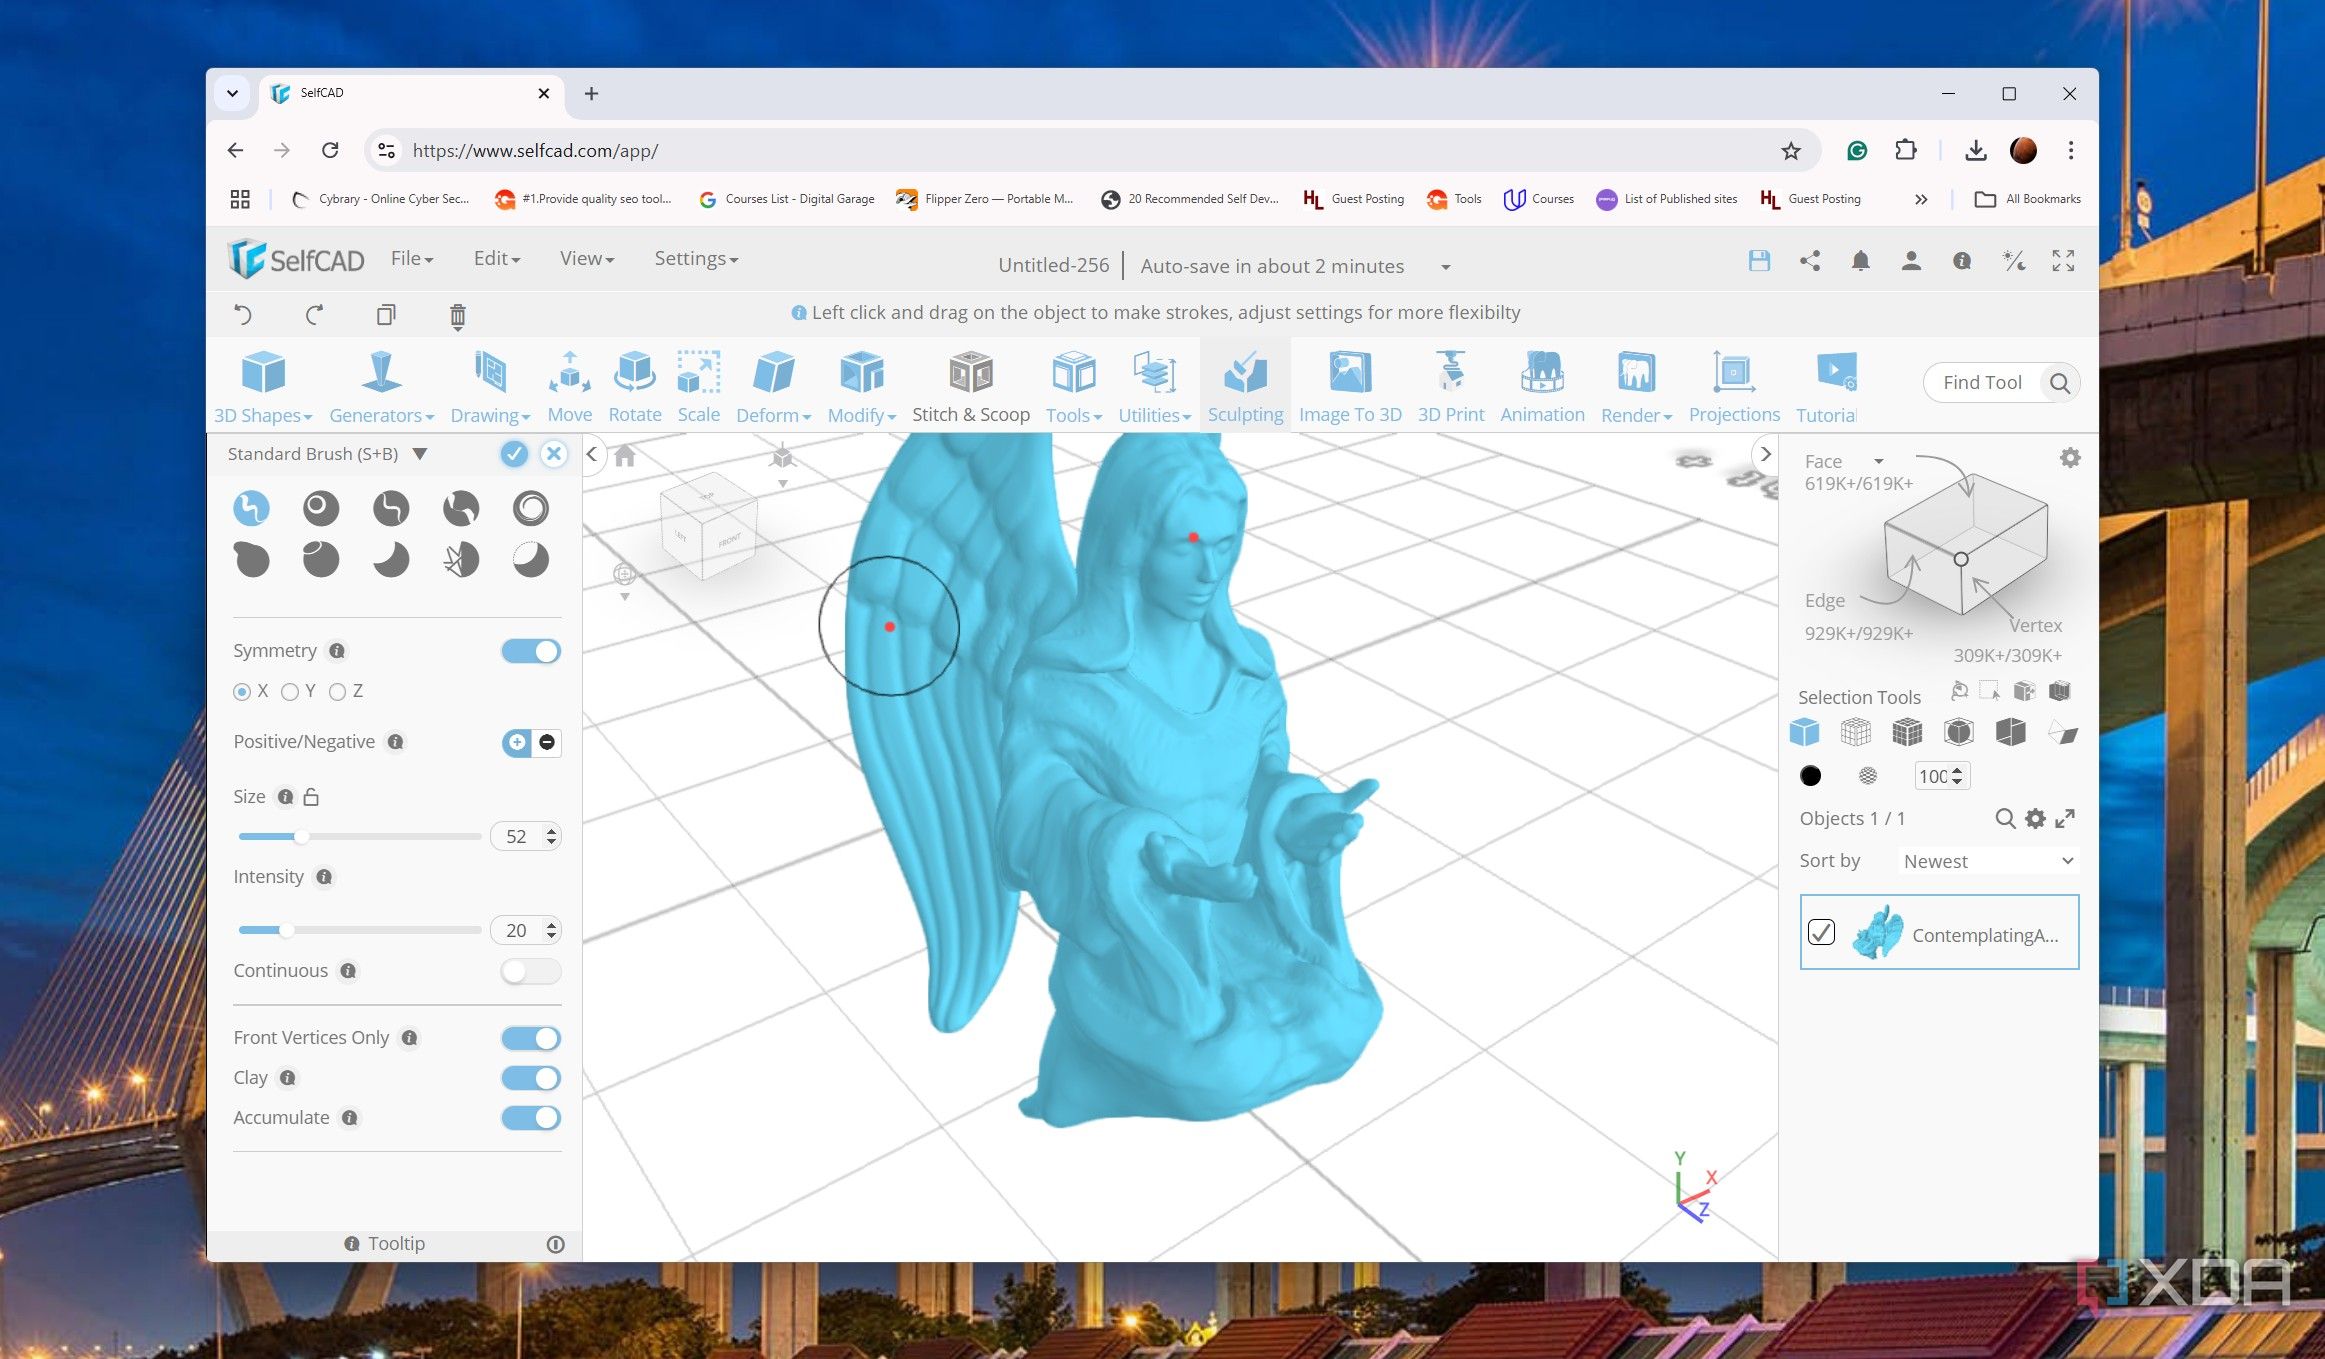Expand the 3D Shapes dropdown
The width and height of the screenshot is (2325, 1359).
pos(263,387)
